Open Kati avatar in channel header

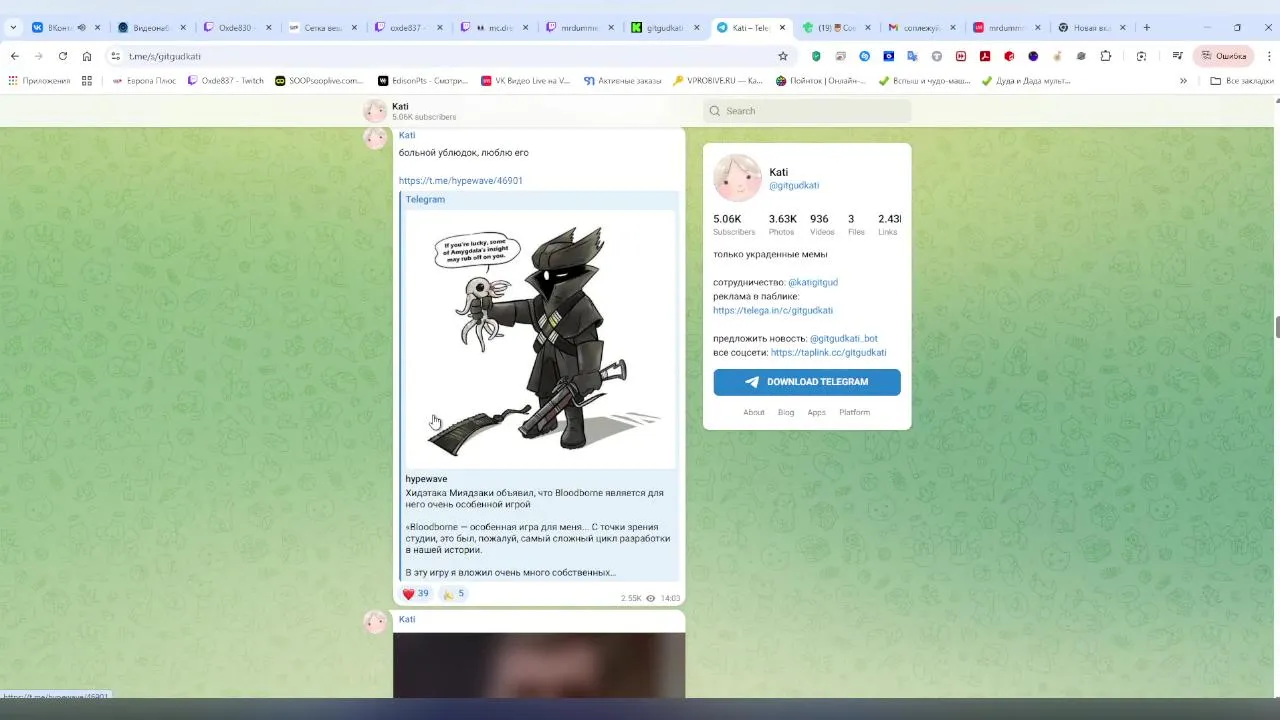[375, 111]
